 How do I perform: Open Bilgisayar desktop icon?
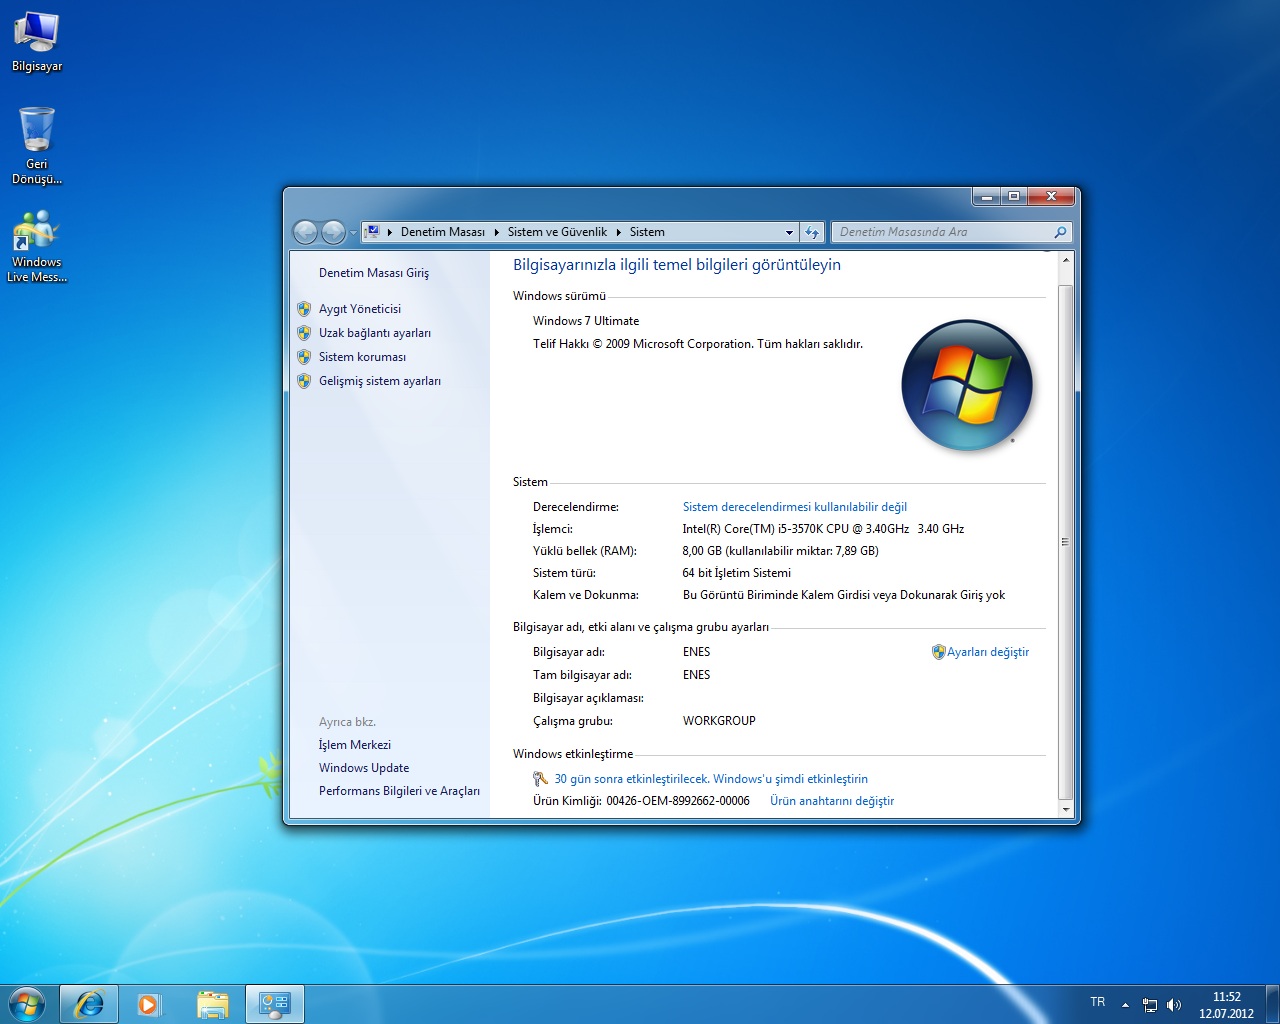click(37, 42)
